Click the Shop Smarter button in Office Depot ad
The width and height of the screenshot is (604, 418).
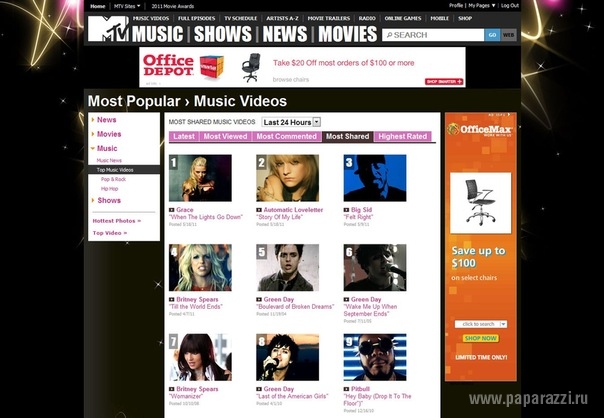[444, 82]
